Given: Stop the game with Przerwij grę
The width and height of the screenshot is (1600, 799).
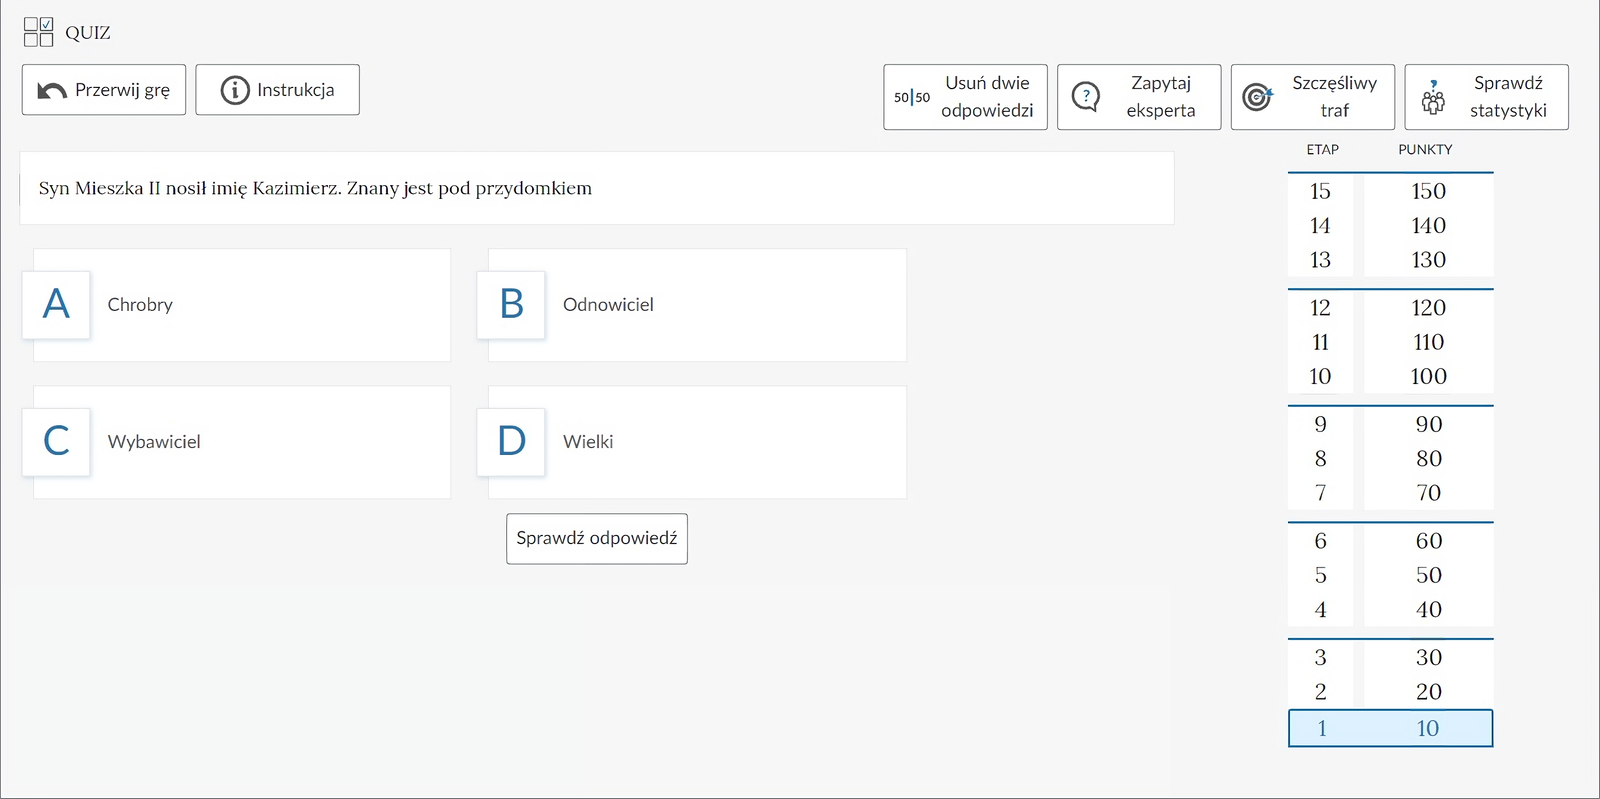Looking at the screenshot, I should coord(104,90).
